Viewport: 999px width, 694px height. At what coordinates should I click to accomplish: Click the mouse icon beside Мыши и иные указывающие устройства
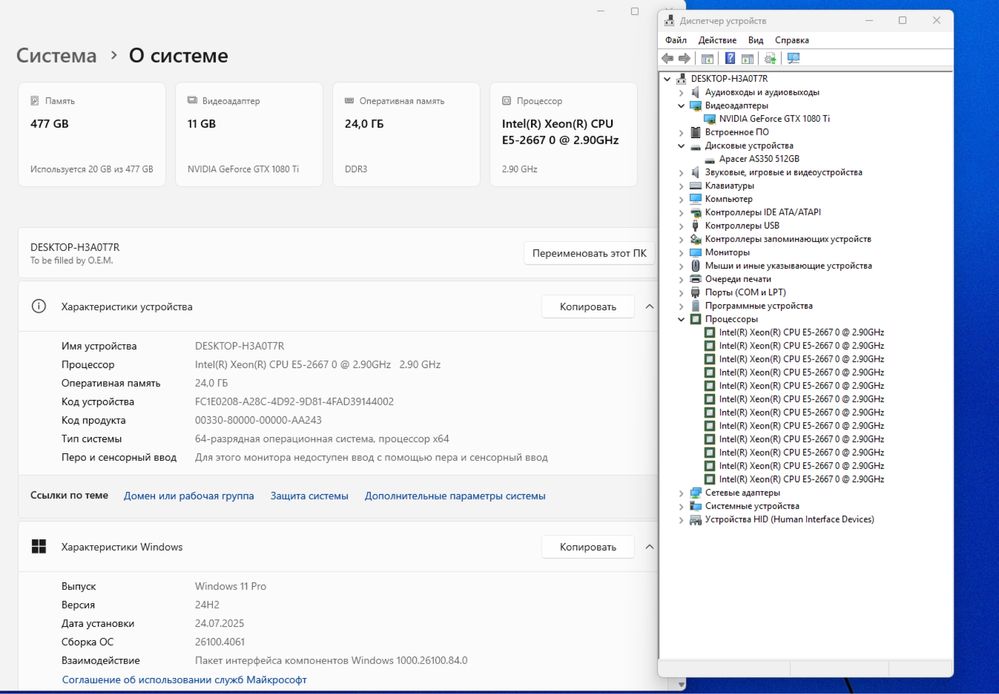point(696,266)
